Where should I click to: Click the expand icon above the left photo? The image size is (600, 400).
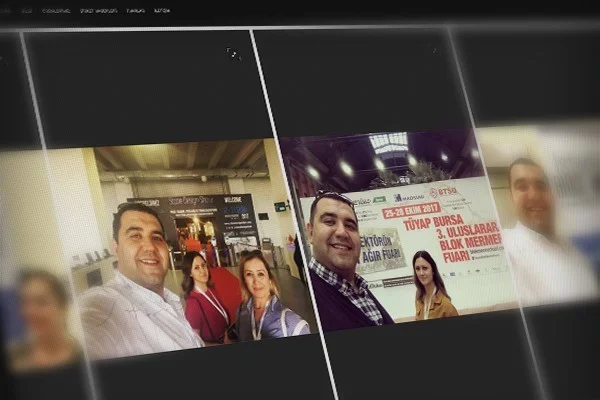coord(233,52)
